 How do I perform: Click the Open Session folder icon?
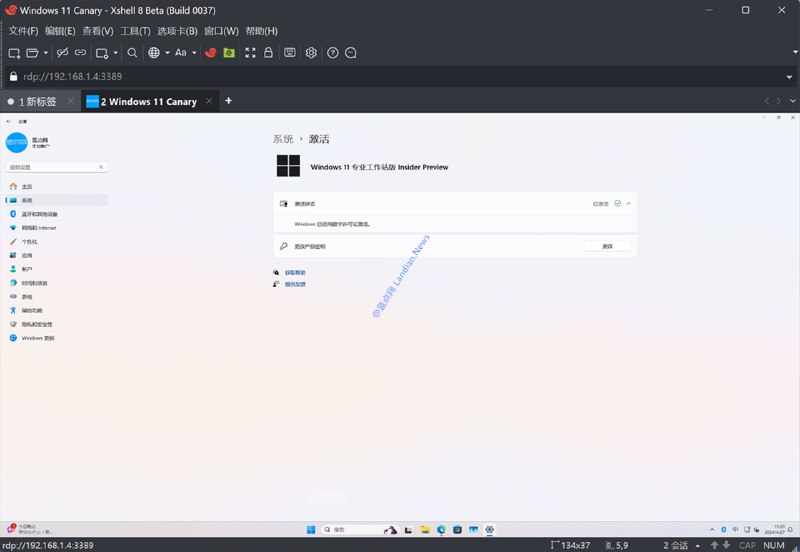click(32, 53)
